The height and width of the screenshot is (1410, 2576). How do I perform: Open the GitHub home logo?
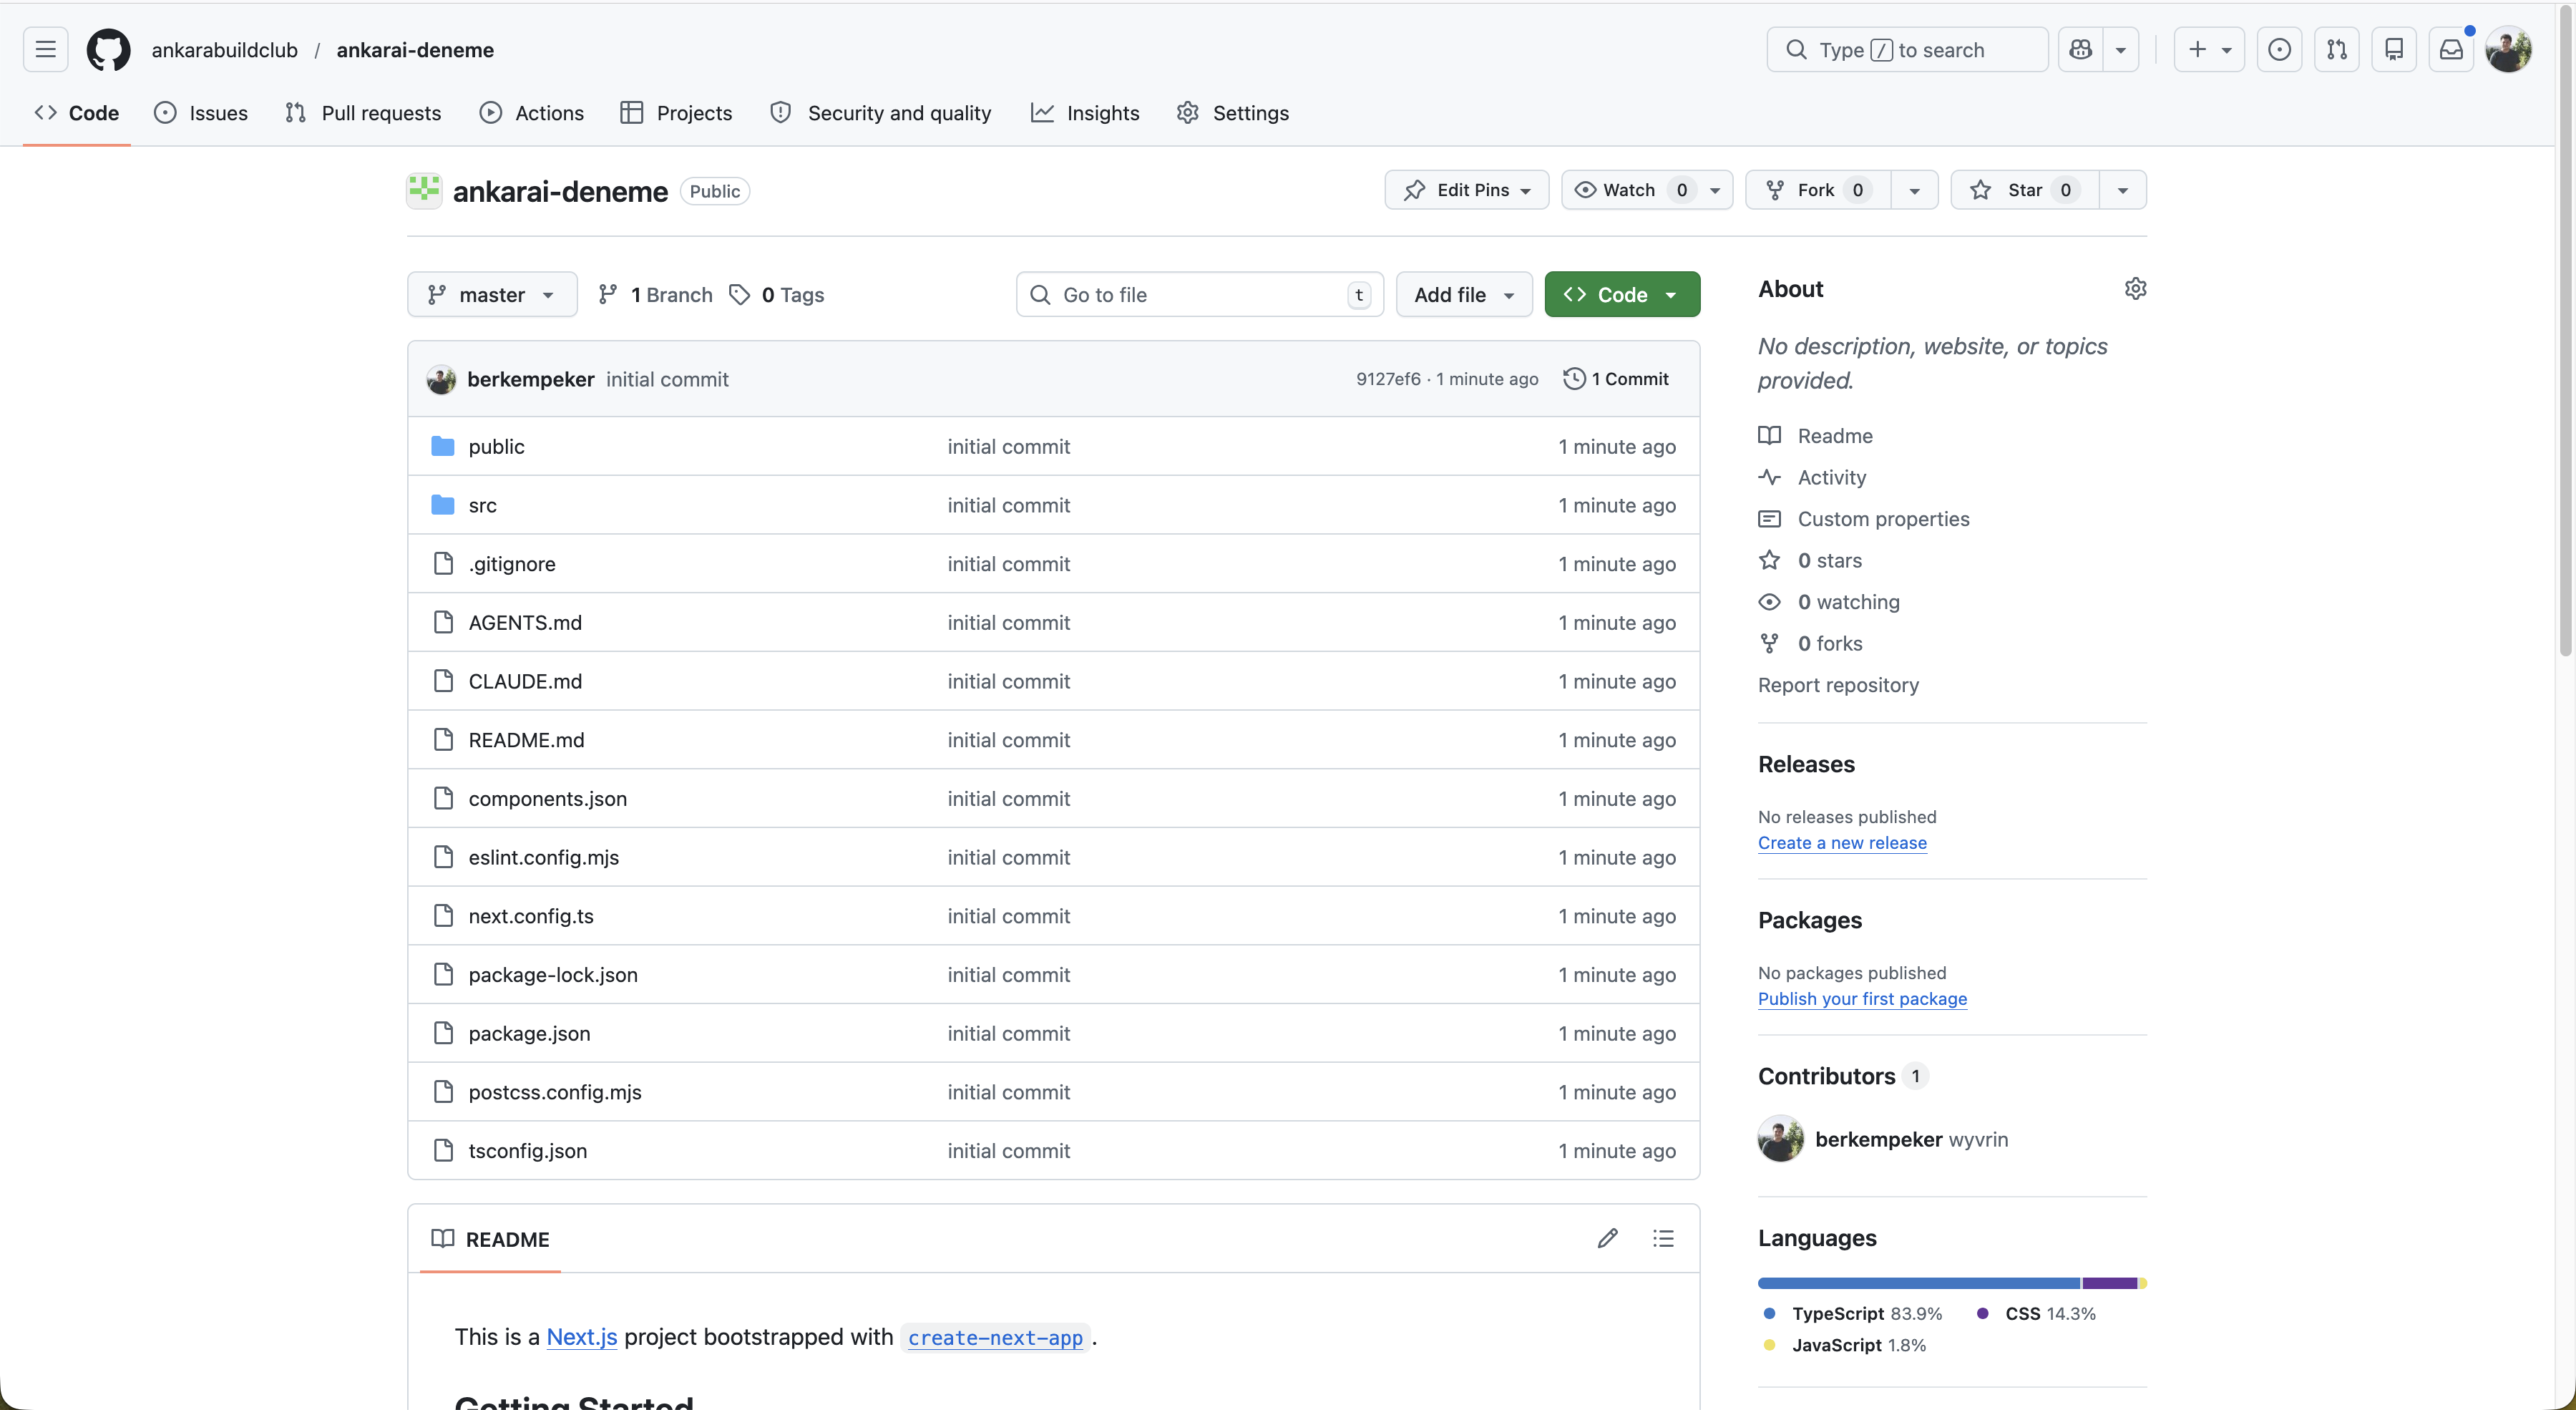point(108,49)
